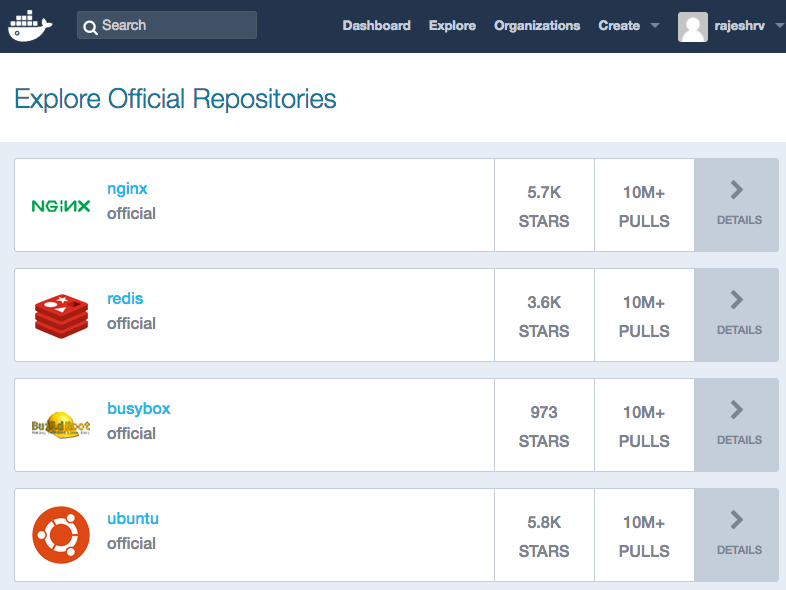Click the 973 stars count for busybox
786x590 pixels.
[544, 413]
